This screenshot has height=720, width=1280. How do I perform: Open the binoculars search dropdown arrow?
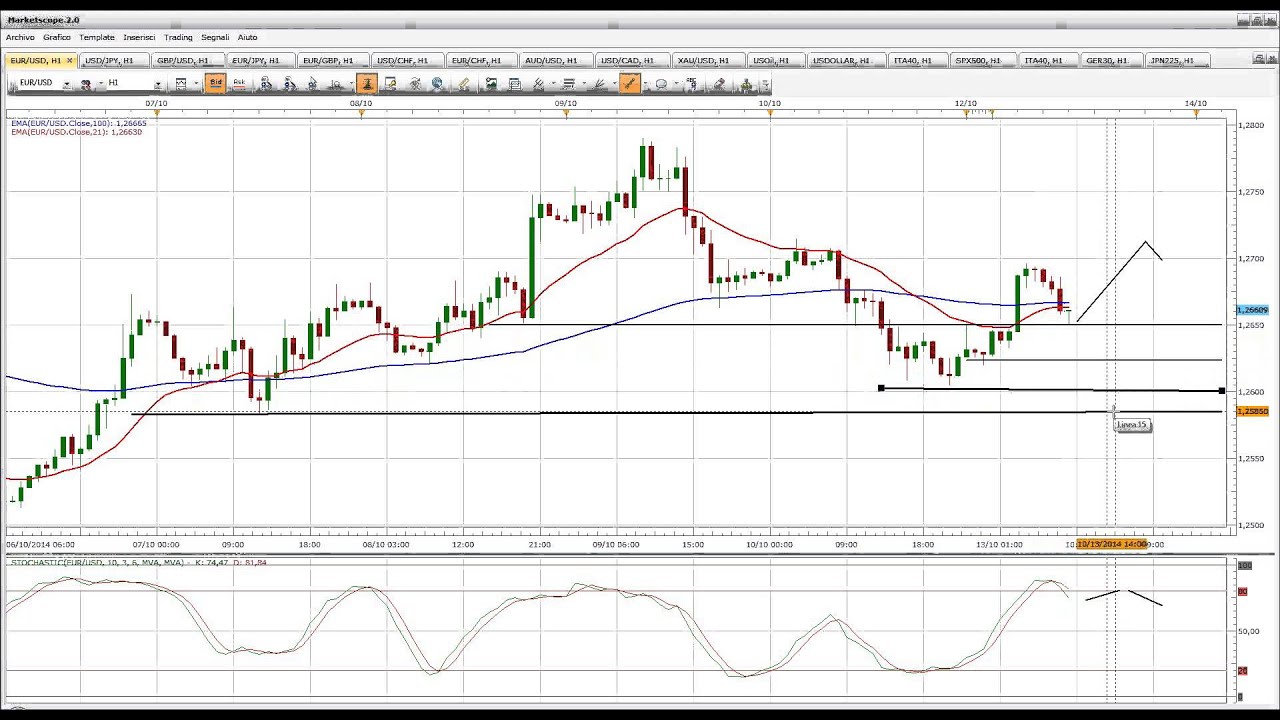coord(101,84)
